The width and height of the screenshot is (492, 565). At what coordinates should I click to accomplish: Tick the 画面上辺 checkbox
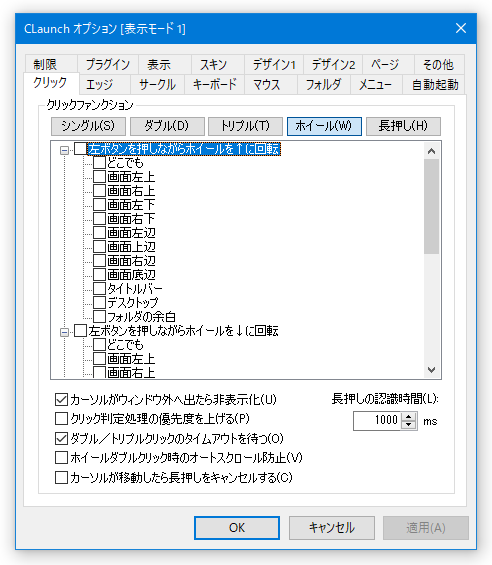(x=99, y=246)
